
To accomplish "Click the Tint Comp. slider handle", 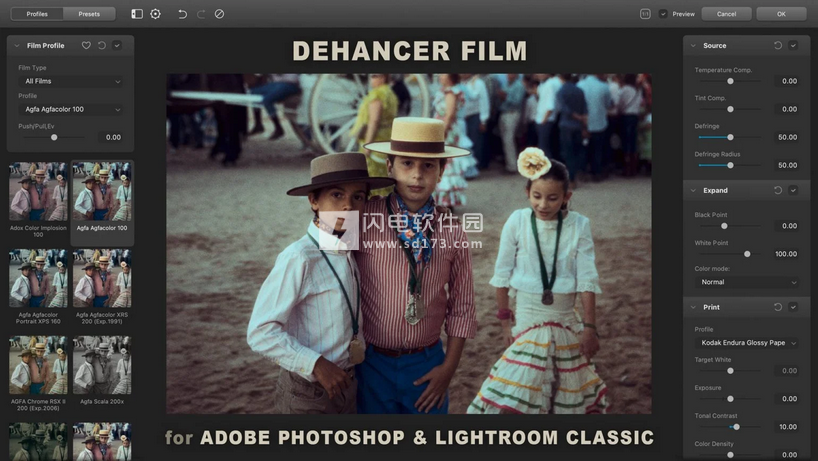I will (730, 109).
